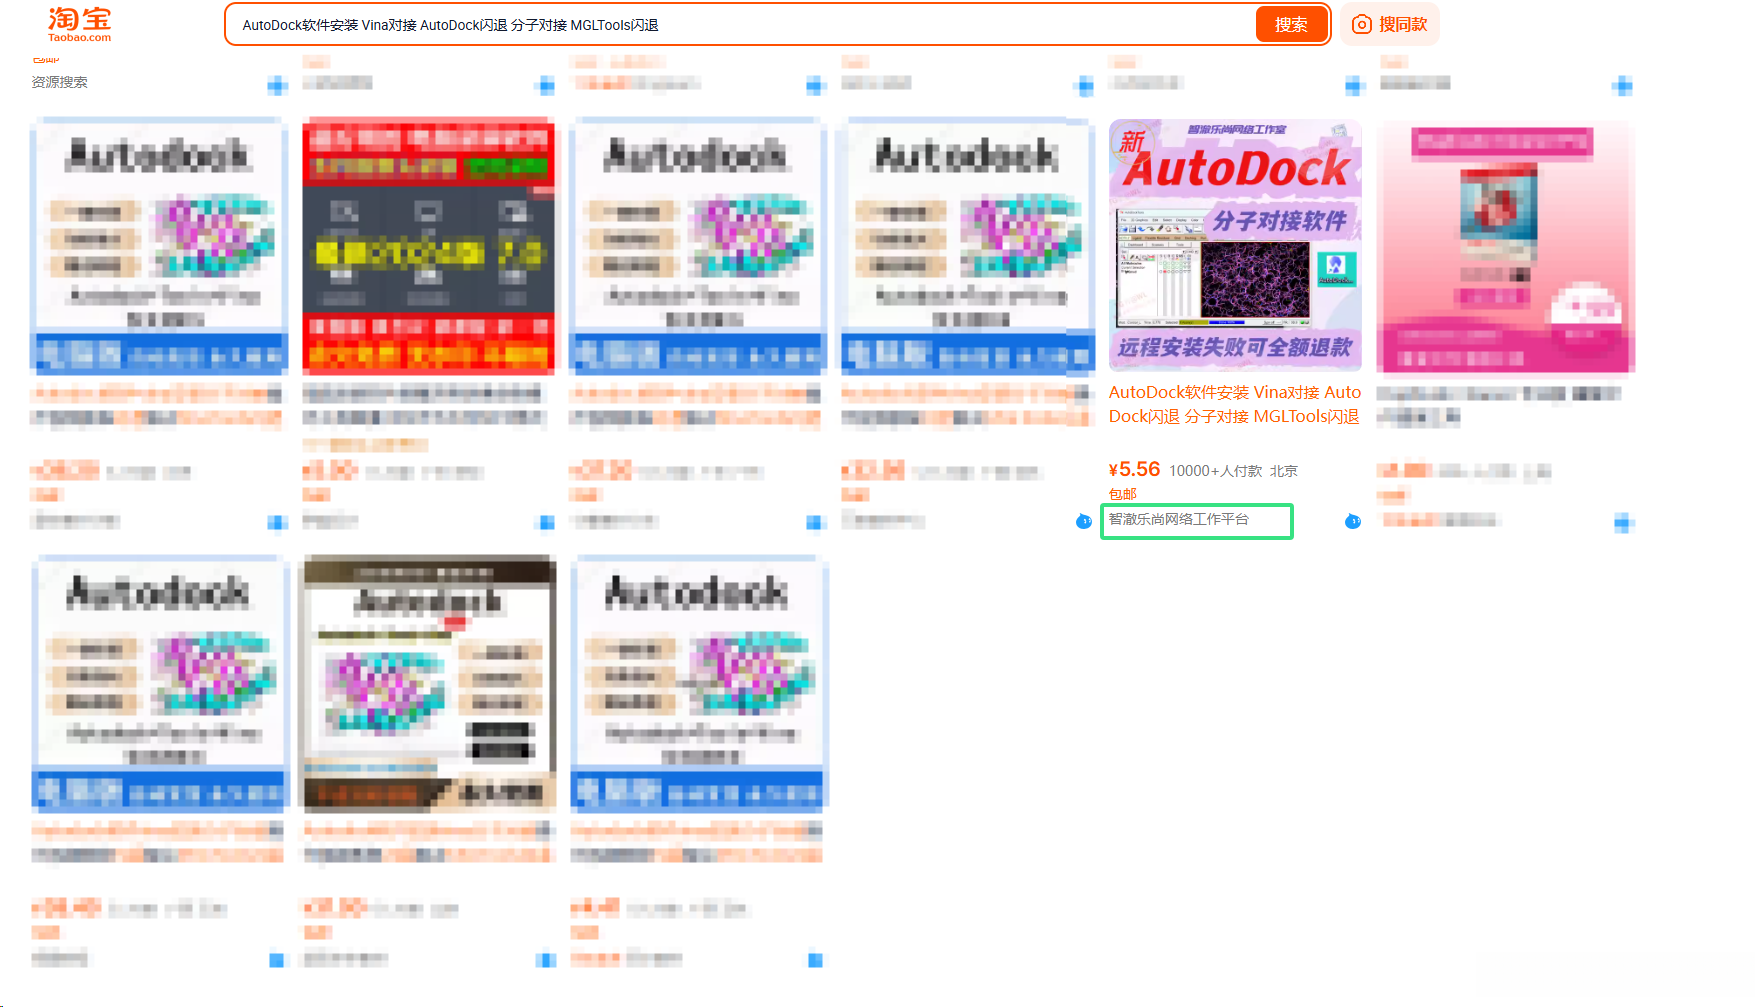Click the chat icon under the pink product
The image size is (1755, 1007).
[1623, 522]
